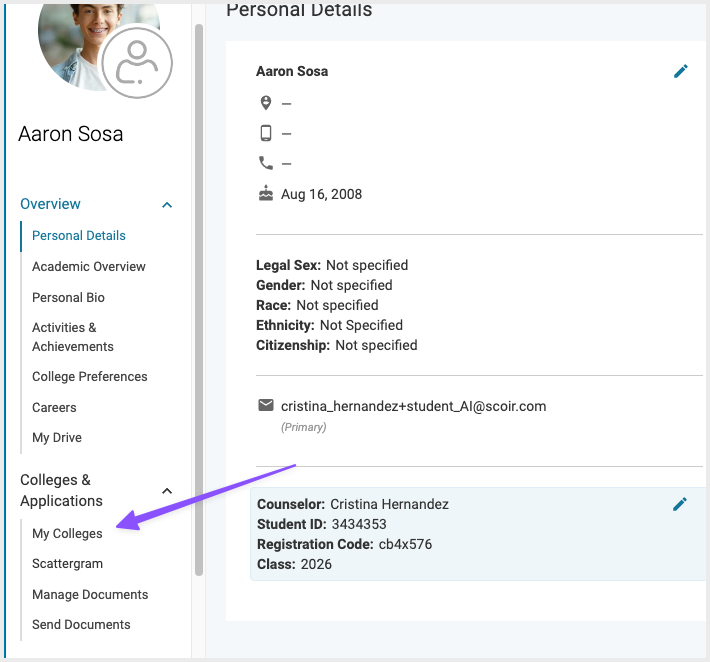
Task: Navigate to Careers
Action: 54,408
